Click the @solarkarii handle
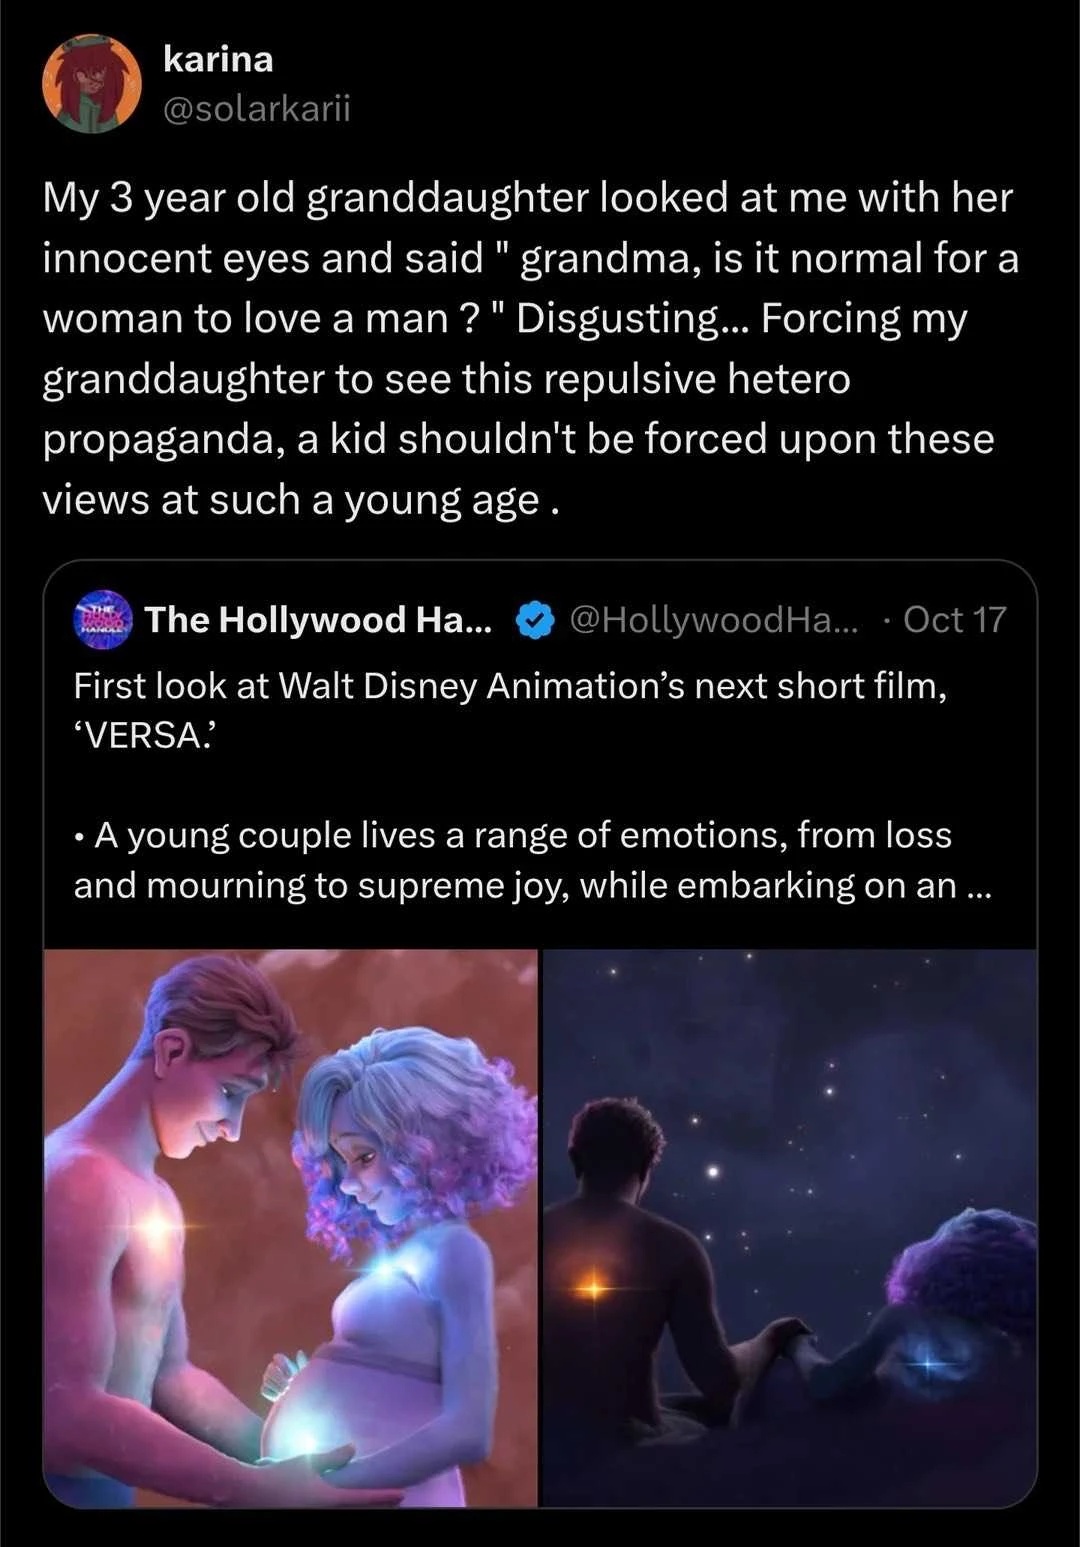The width and height of the screenshot is (1080, 1547). 256,108
